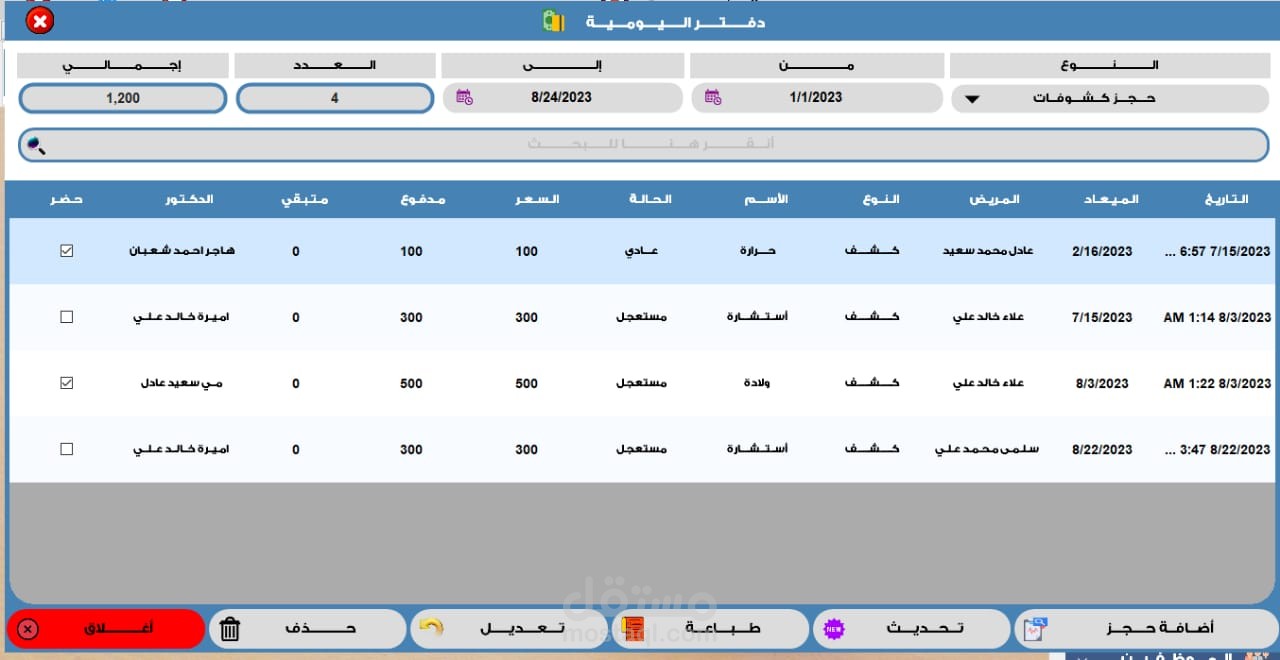The width and height of the screenshot is (1280, 660).
Task: Click the booking icon on the أضافة حجز button
Action: coord(1036,628)
